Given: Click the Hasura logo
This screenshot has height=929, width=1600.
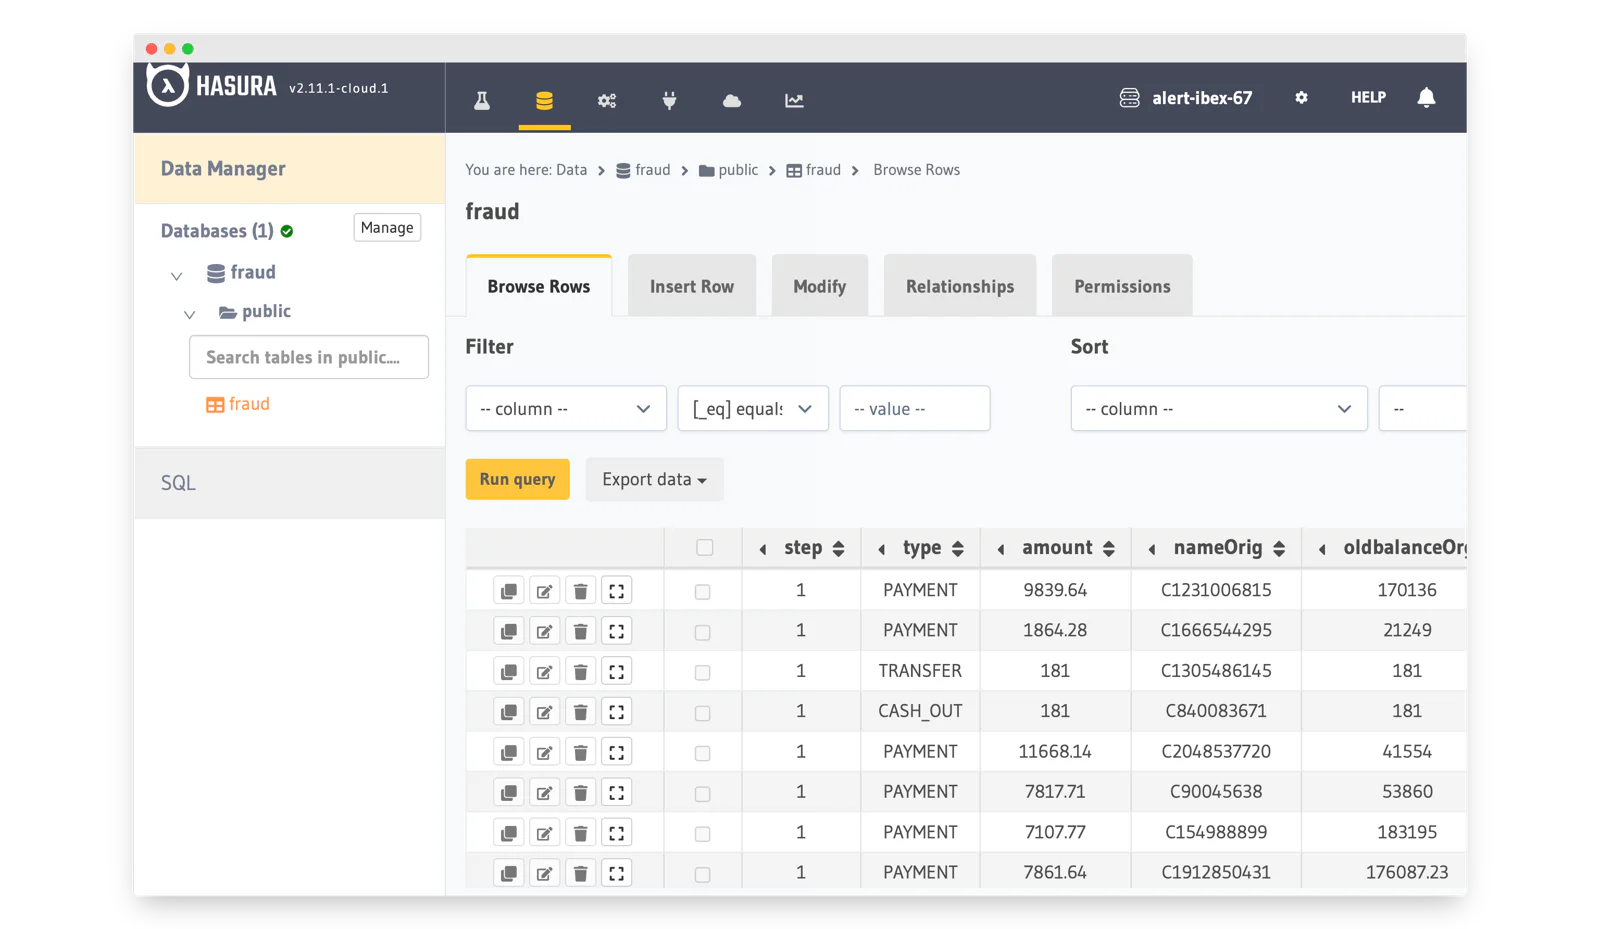Looking at the screenshot, I should [212, 86].
